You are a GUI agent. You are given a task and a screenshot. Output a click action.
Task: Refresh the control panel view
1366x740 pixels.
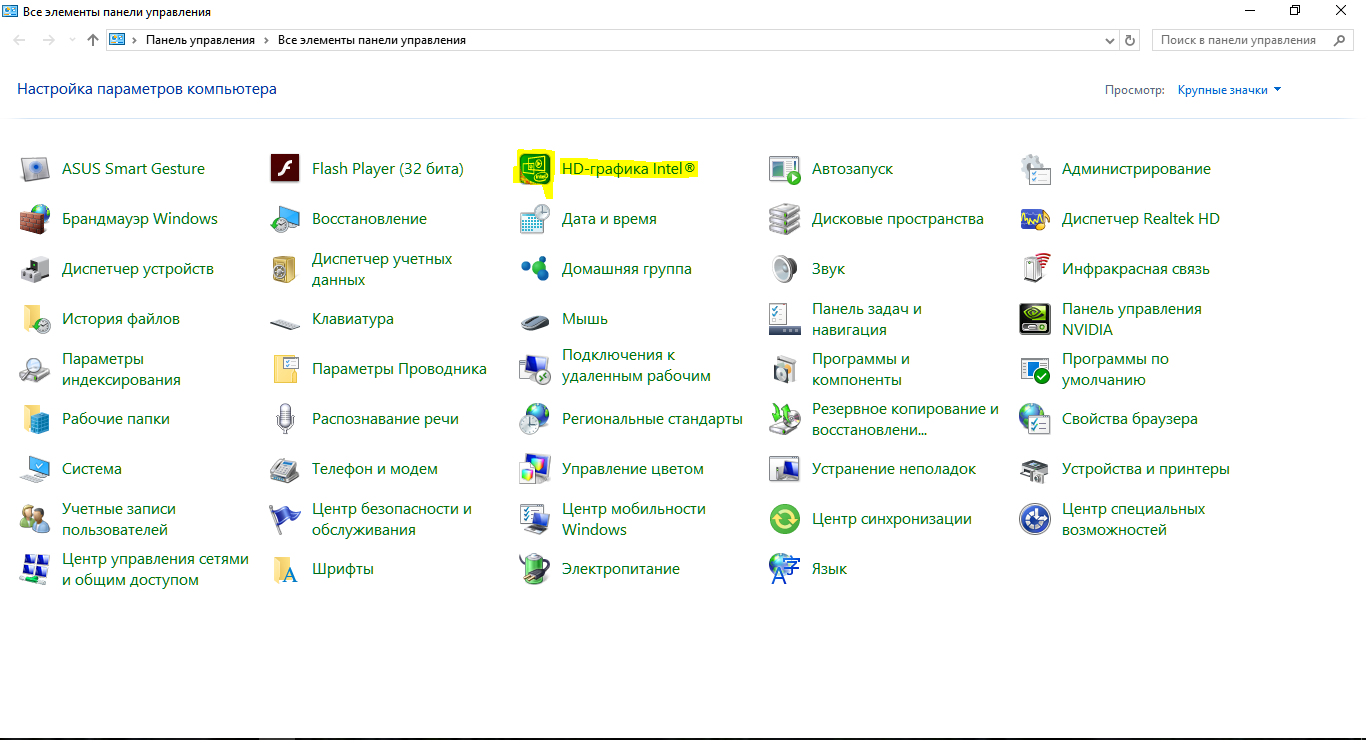point(1130,41)
